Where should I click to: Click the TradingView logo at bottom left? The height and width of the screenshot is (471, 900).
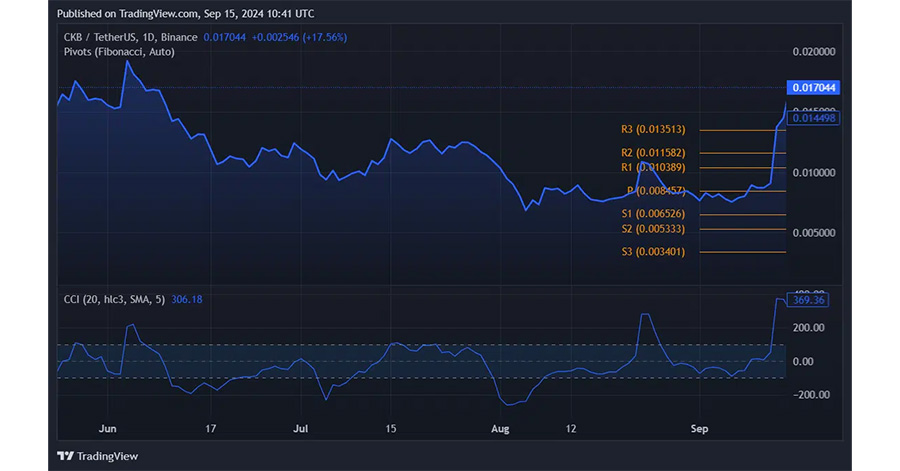click(x=98, y=456)
